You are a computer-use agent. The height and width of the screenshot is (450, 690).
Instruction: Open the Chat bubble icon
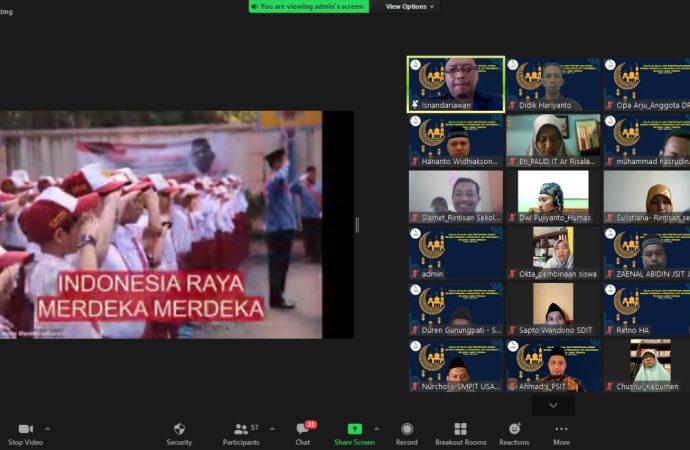click(303, 428)
